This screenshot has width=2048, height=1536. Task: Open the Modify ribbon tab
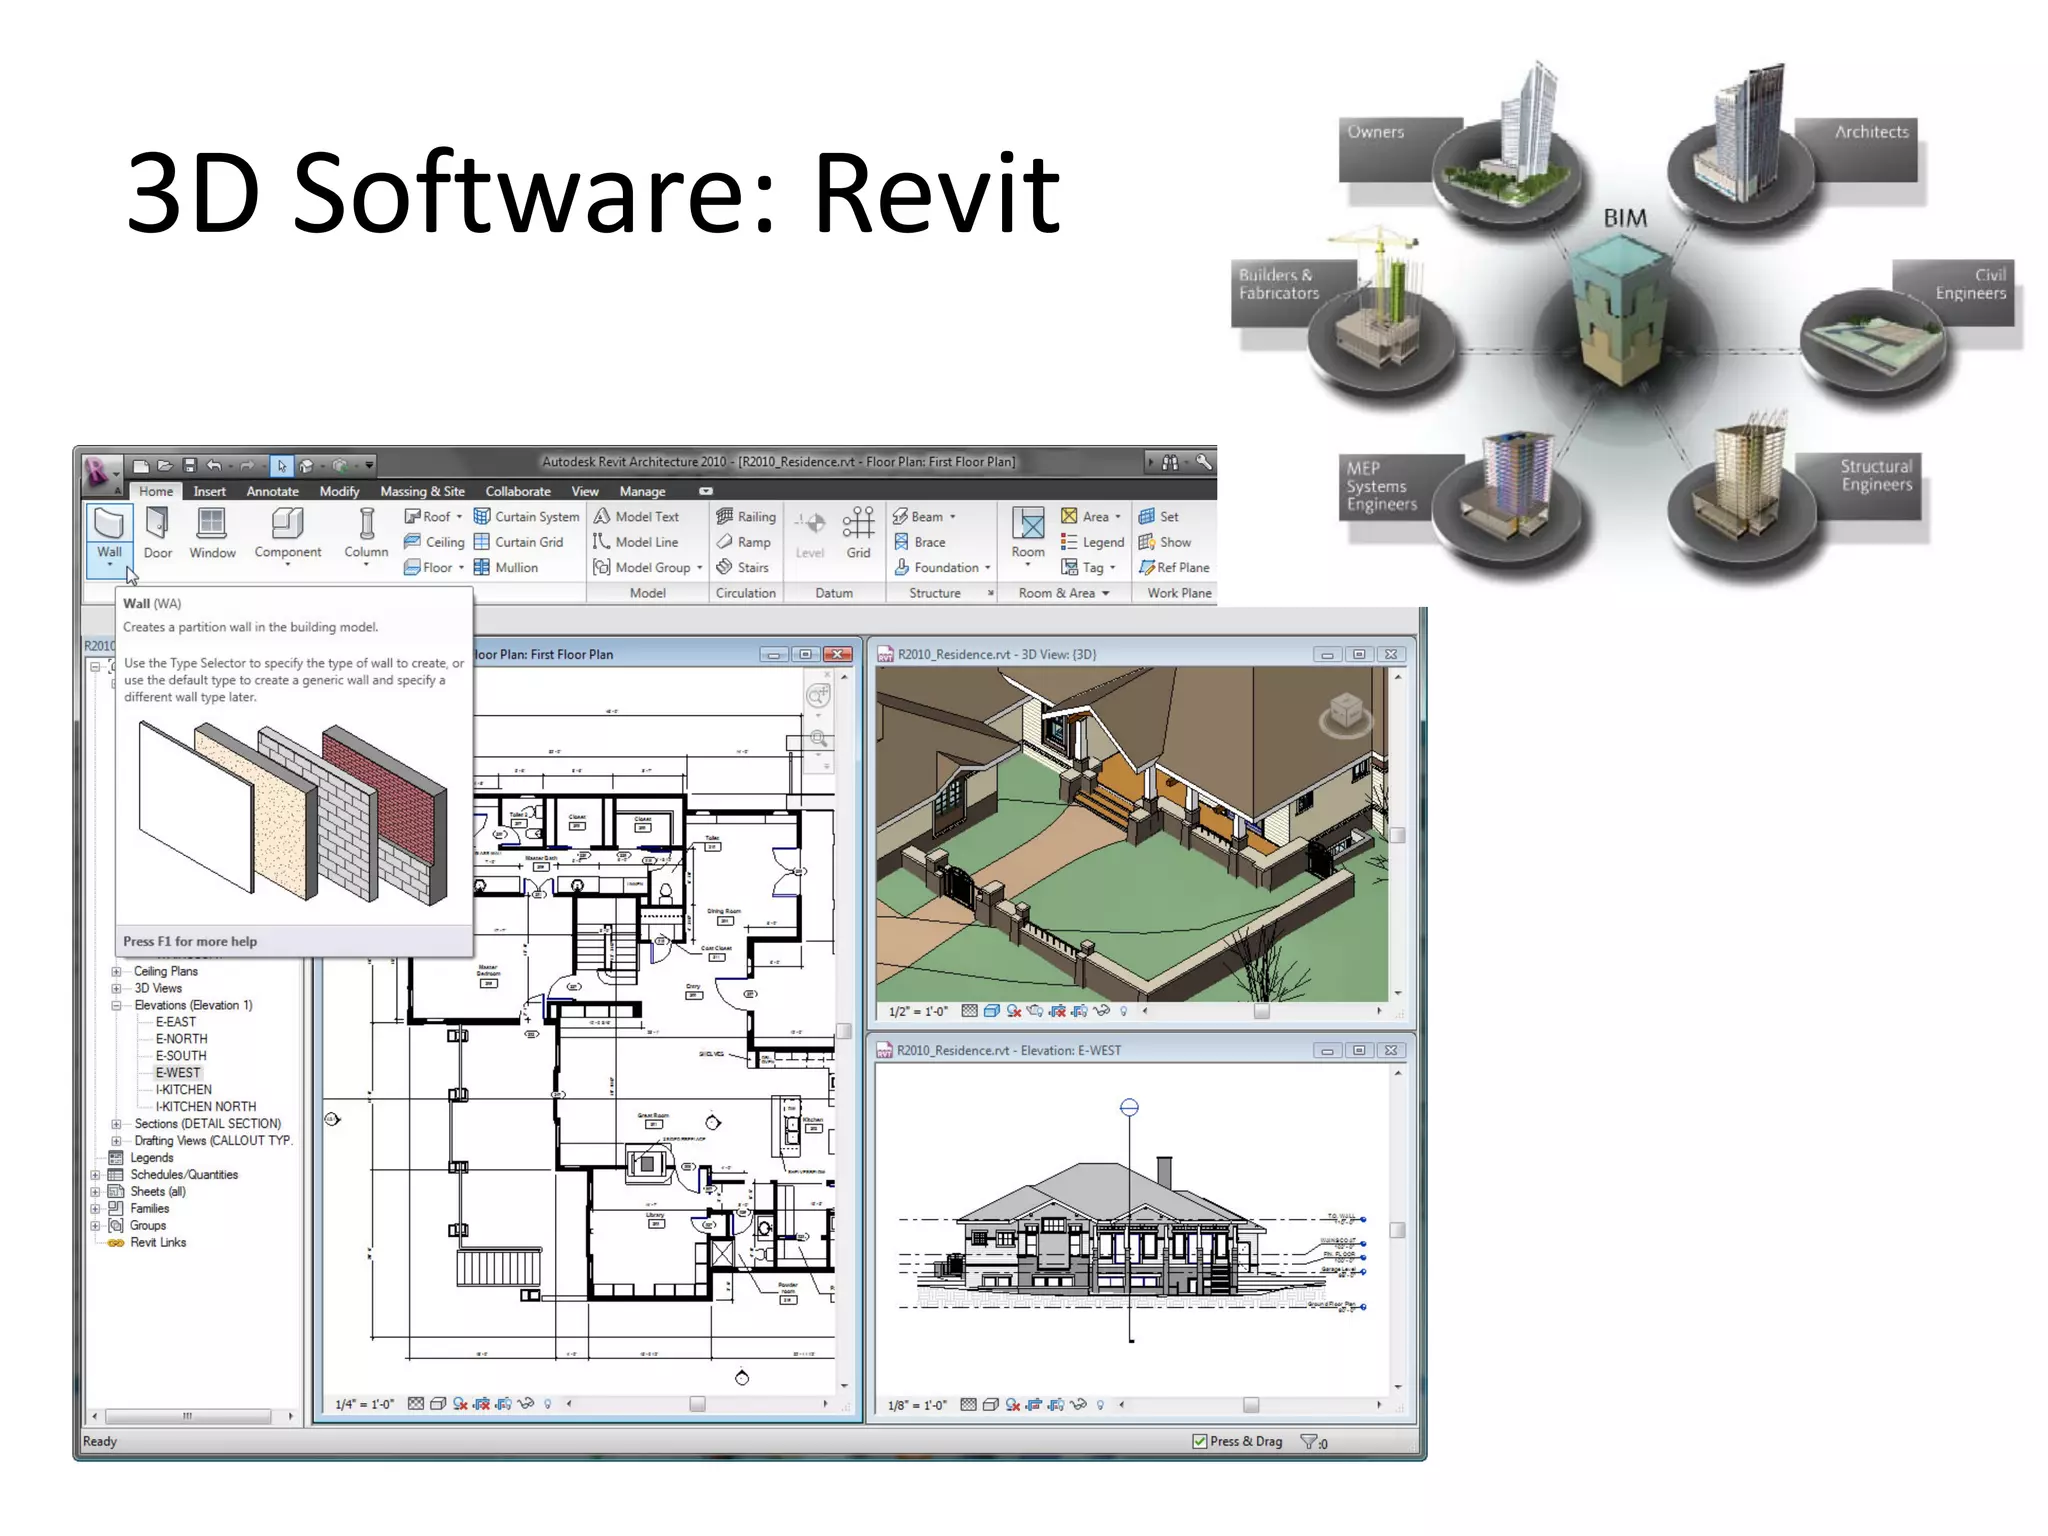coord(339,491)
